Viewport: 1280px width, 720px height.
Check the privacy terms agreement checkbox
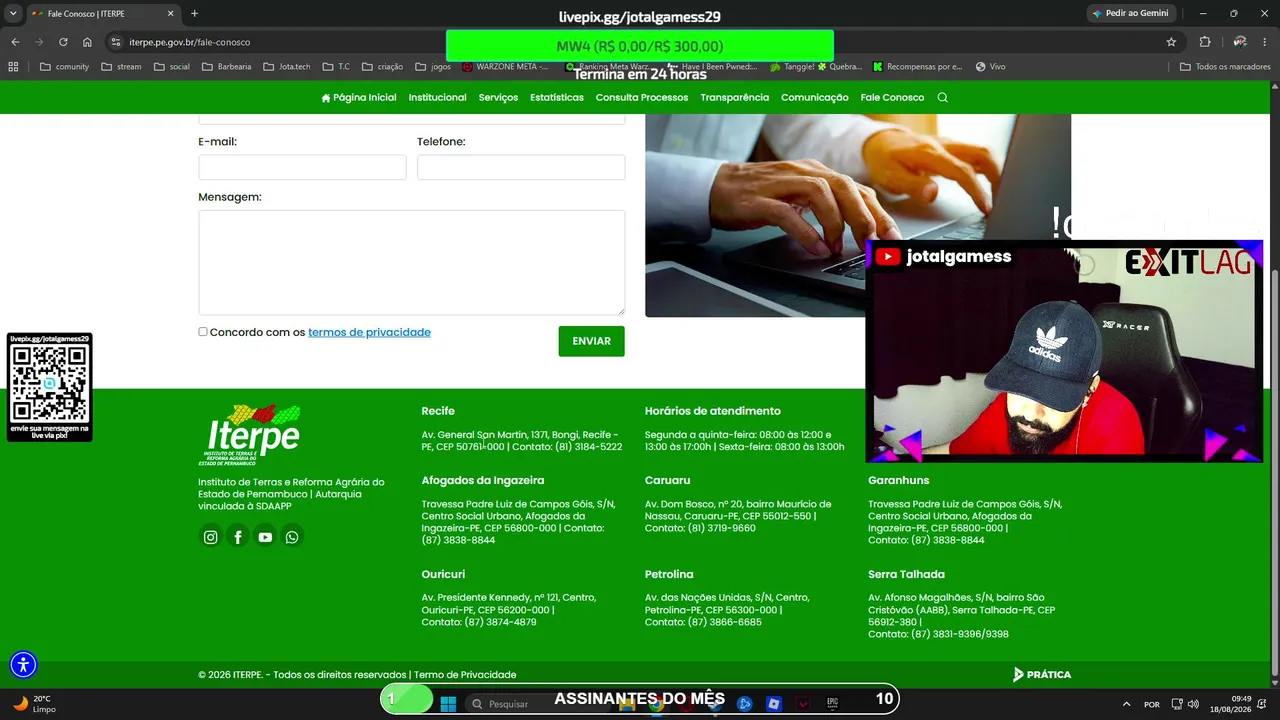203,332
